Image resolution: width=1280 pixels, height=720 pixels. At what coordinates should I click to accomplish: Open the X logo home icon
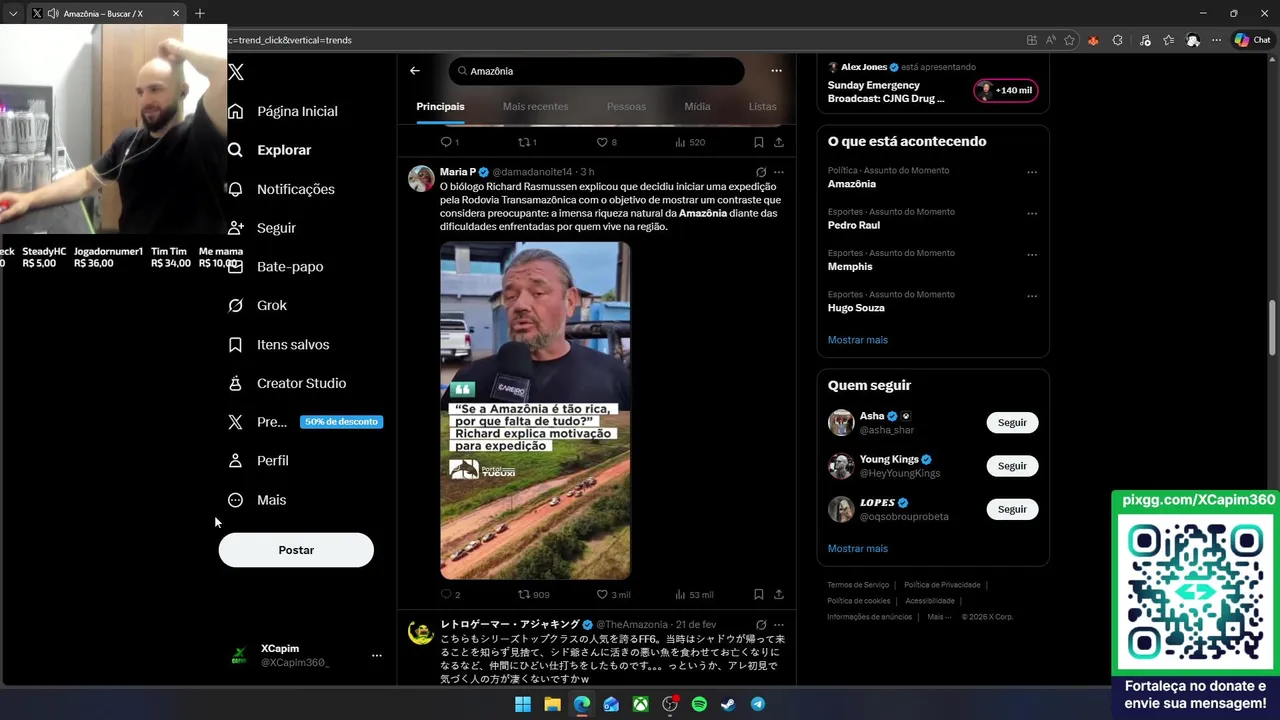click(x=236, y=72)
